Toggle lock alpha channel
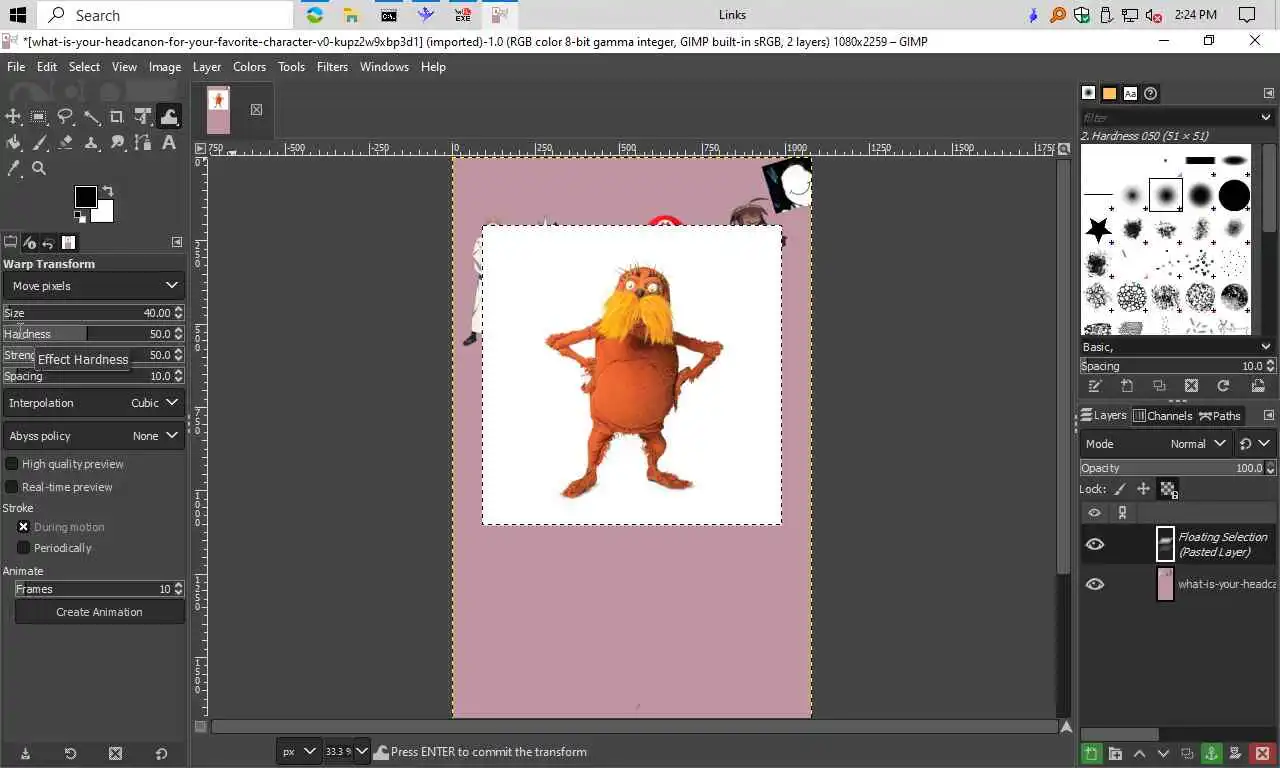 click(x=1167, y=489)
